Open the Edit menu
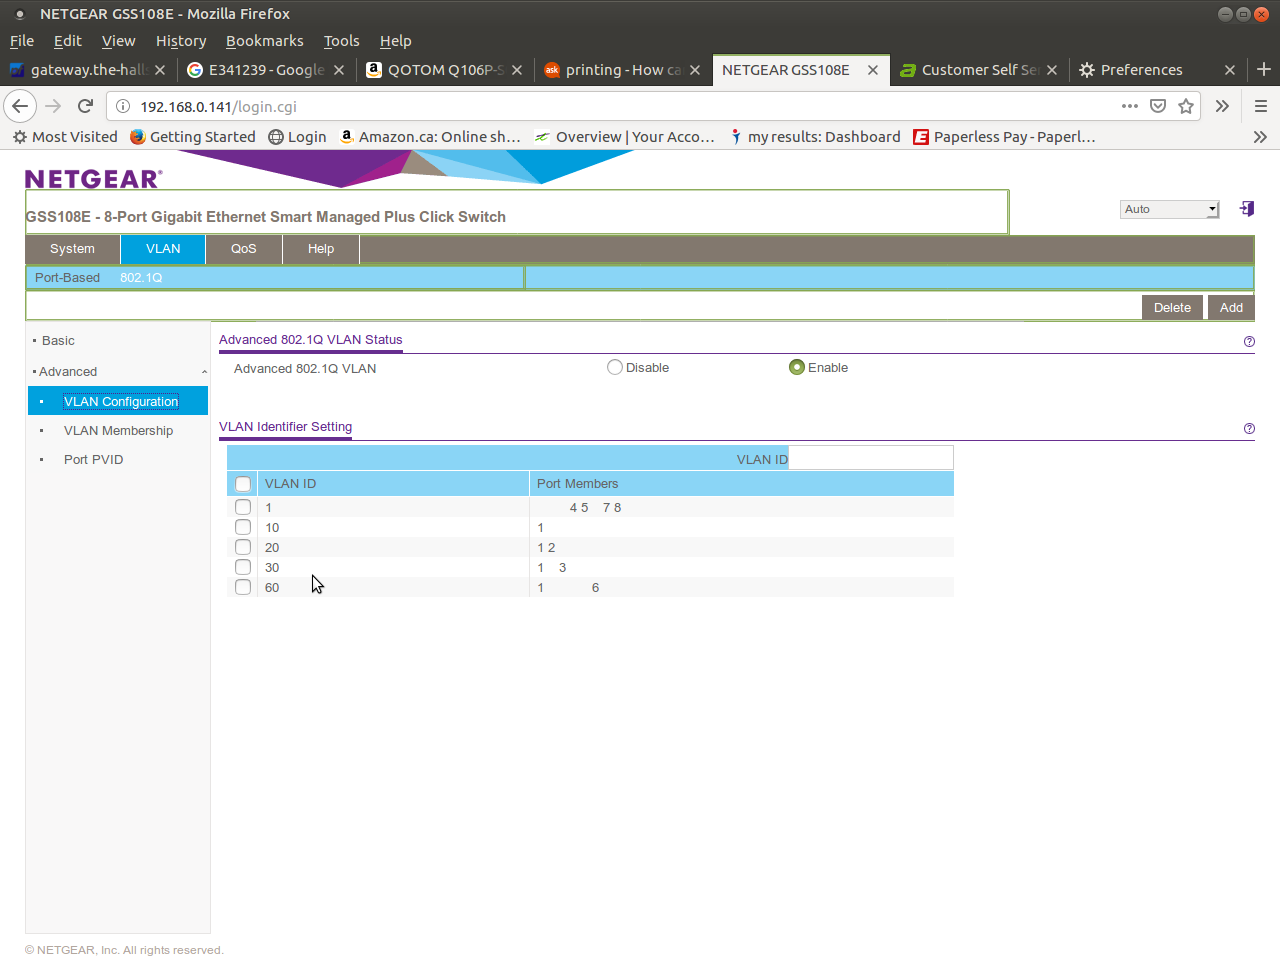Image resolution: width=1280 pixels, height=960 pixels. tap(68, 41)
